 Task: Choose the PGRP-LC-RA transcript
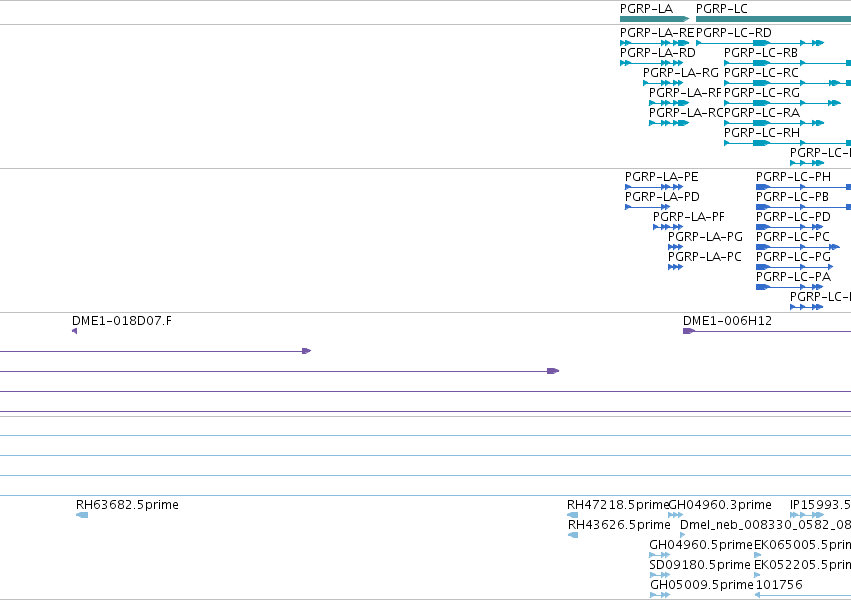click(761, 113)
